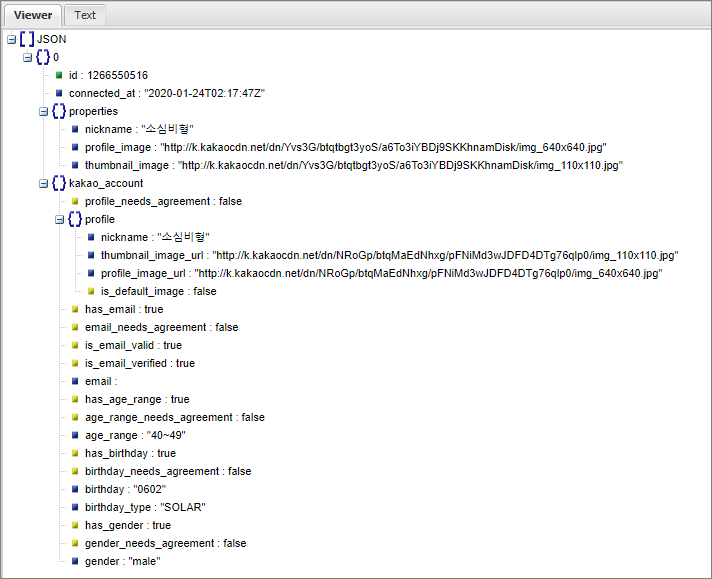Collapse the object node 0
712x579 pixels.
(28, 58)
